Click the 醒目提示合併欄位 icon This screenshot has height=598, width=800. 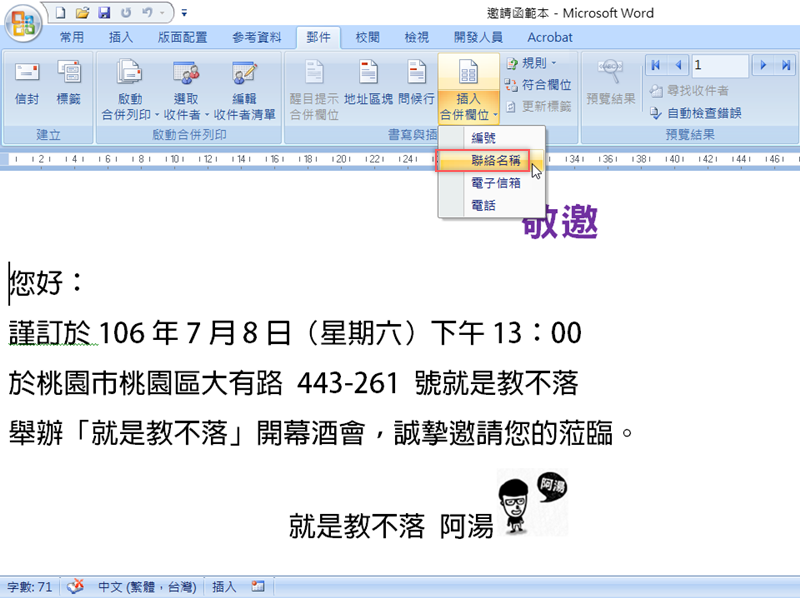[x=314, y=90]
